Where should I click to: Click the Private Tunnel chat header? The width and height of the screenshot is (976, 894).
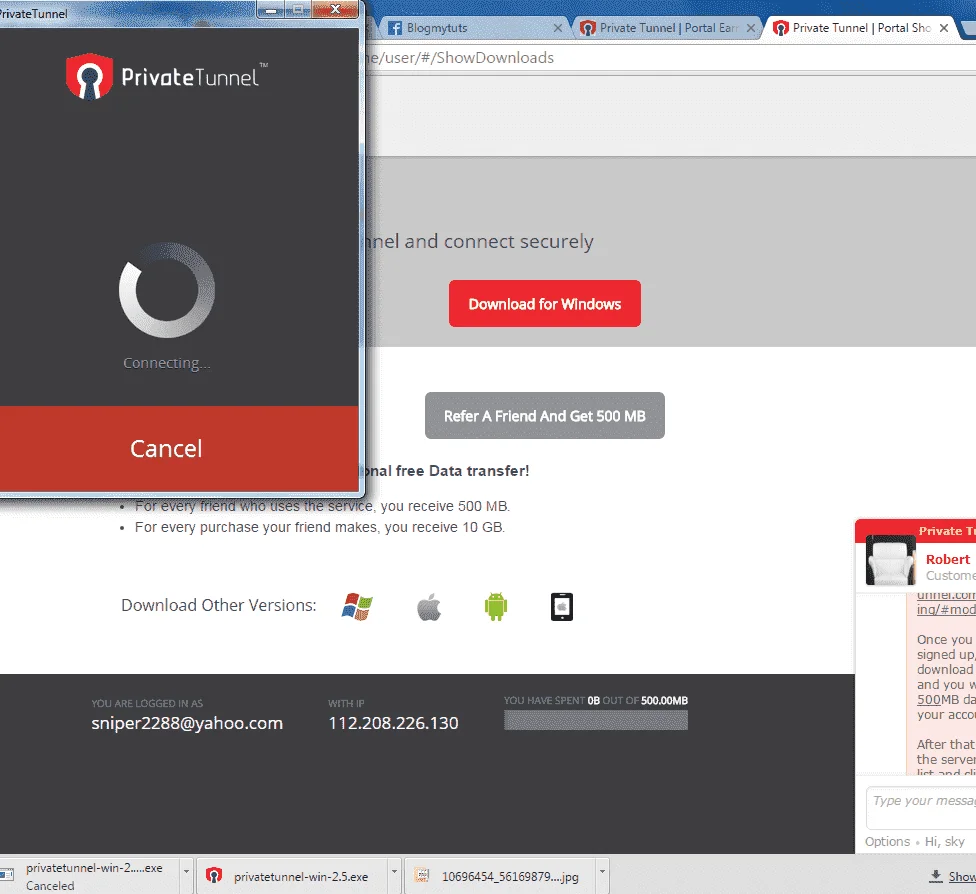(916, 530)
